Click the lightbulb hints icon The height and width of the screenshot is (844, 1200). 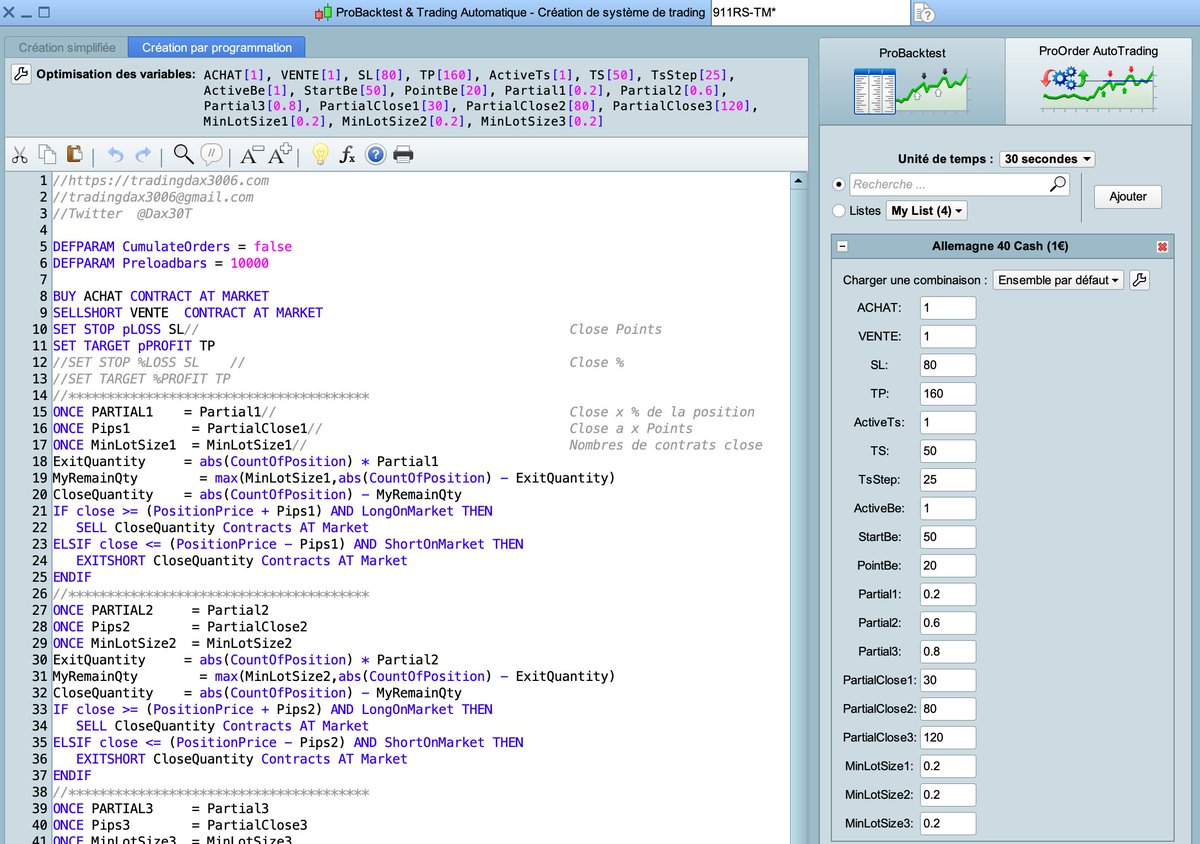[x=320, y=154]
